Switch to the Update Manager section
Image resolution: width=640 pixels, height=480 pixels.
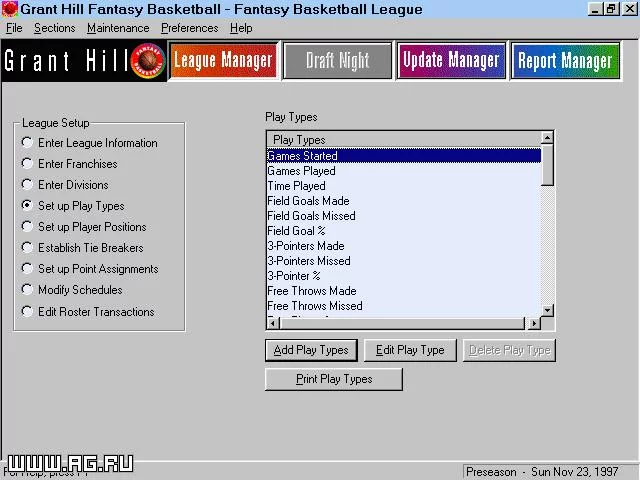451,60
